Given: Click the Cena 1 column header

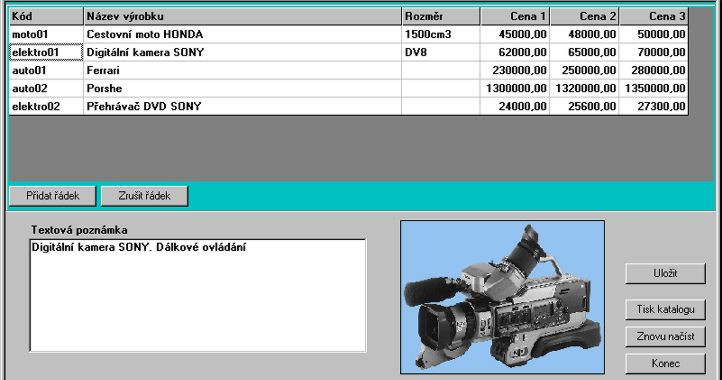Looking at the screenshot, I should (x=515, y=17).
